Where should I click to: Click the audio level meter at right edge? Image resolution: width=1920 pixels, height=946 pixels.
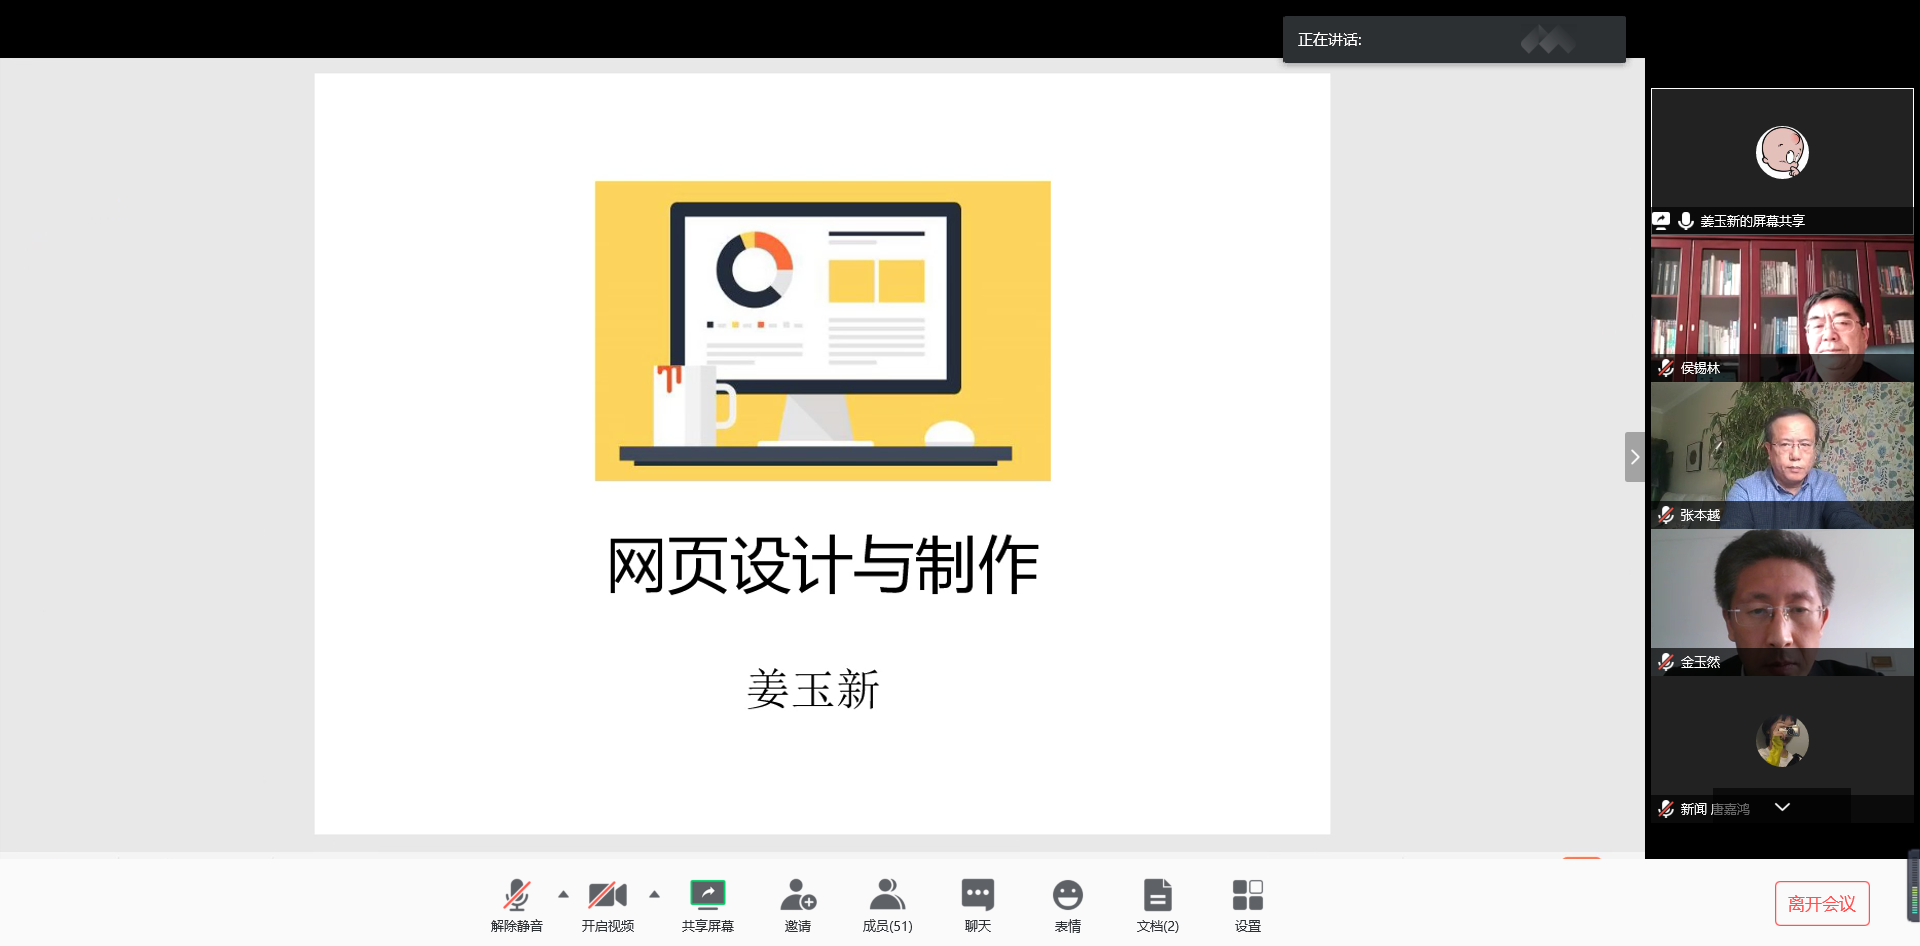point(1913,886)
